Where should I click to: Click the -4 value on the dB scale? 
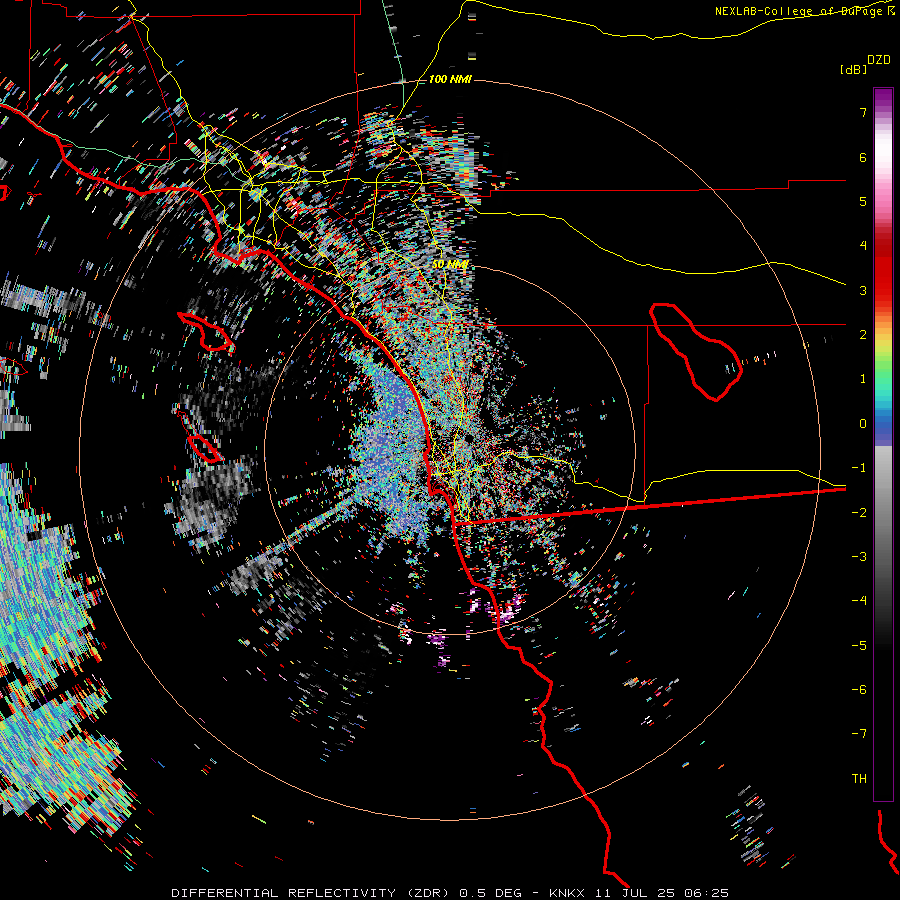click(x=859, y=601)
